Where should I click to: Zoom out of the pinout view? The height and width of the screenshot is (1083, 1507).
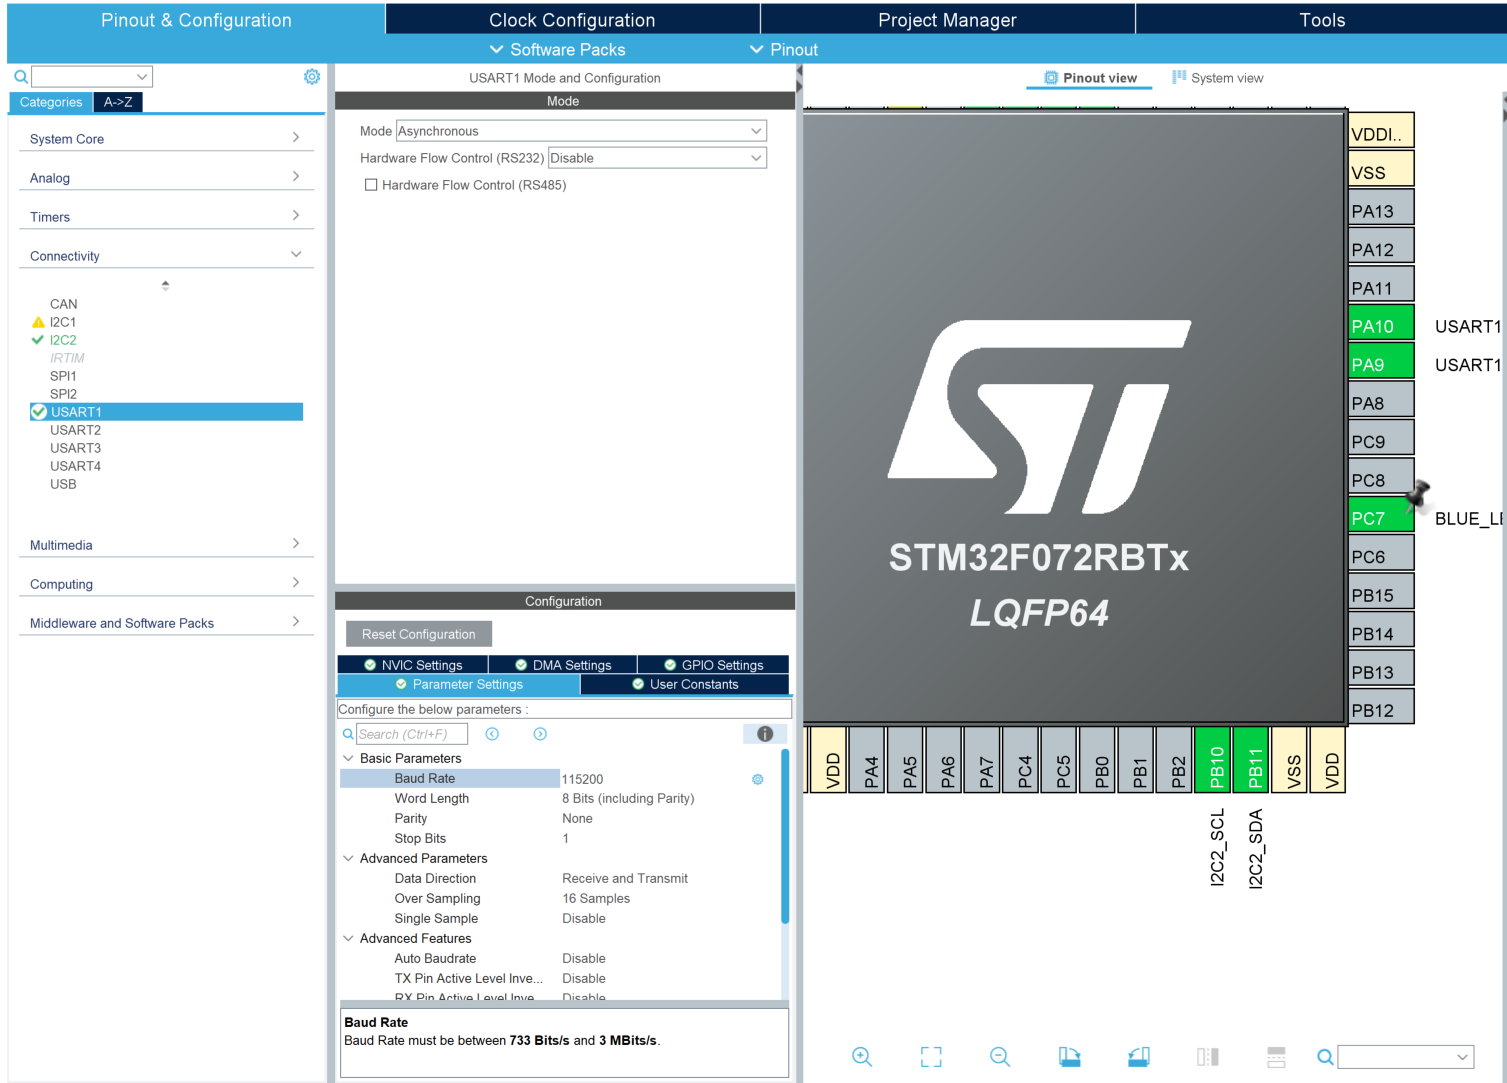(999, 1056)
